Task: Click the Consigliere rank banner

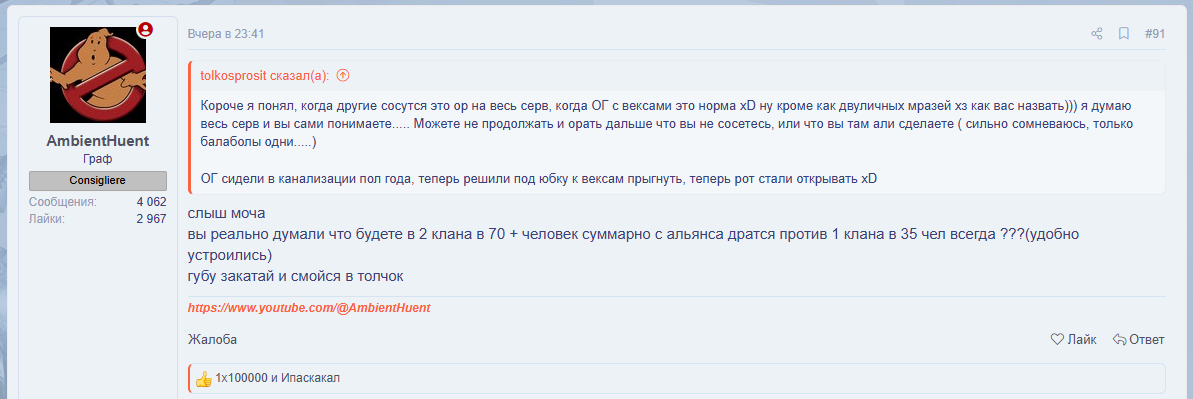Action: [97, 180]
